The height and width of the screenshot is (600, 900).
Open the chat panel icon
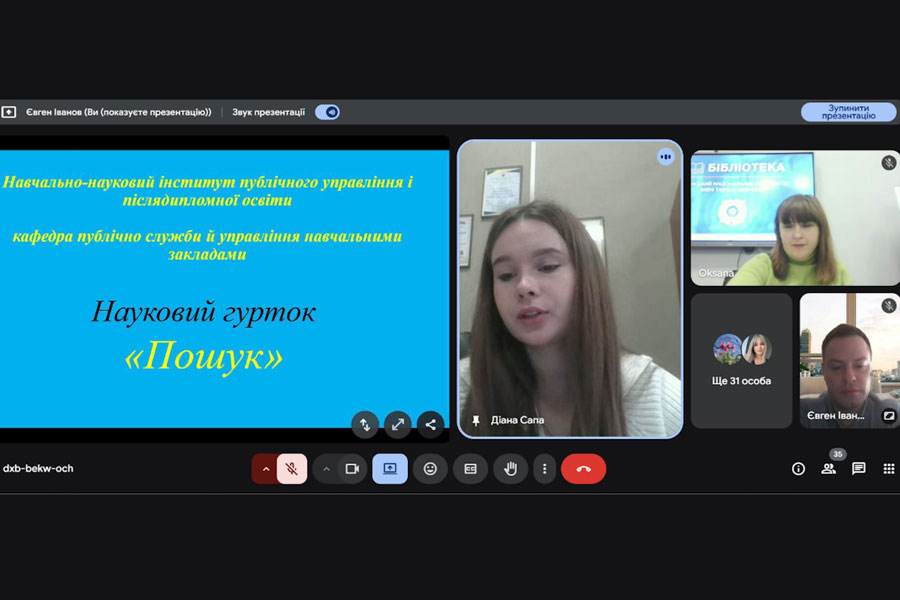[859, 469]
